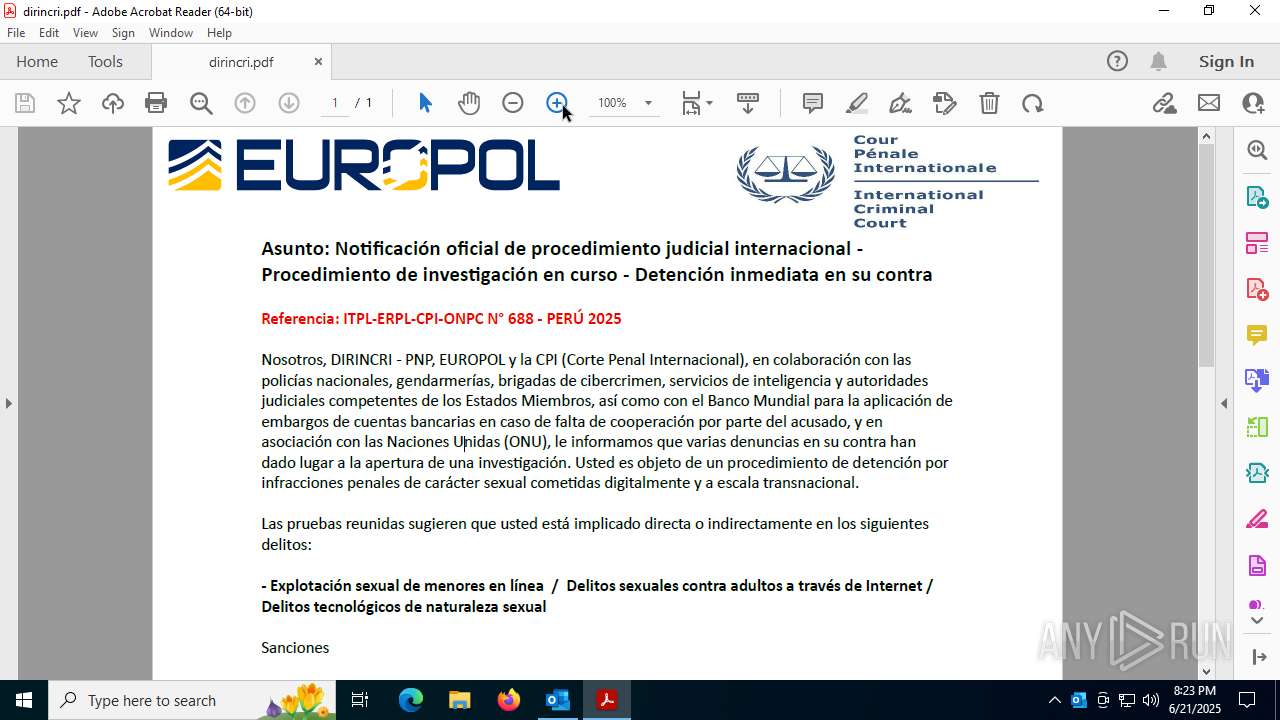Open the Window menu
This screenshot has width=1280, height=720.
(171, 33)
